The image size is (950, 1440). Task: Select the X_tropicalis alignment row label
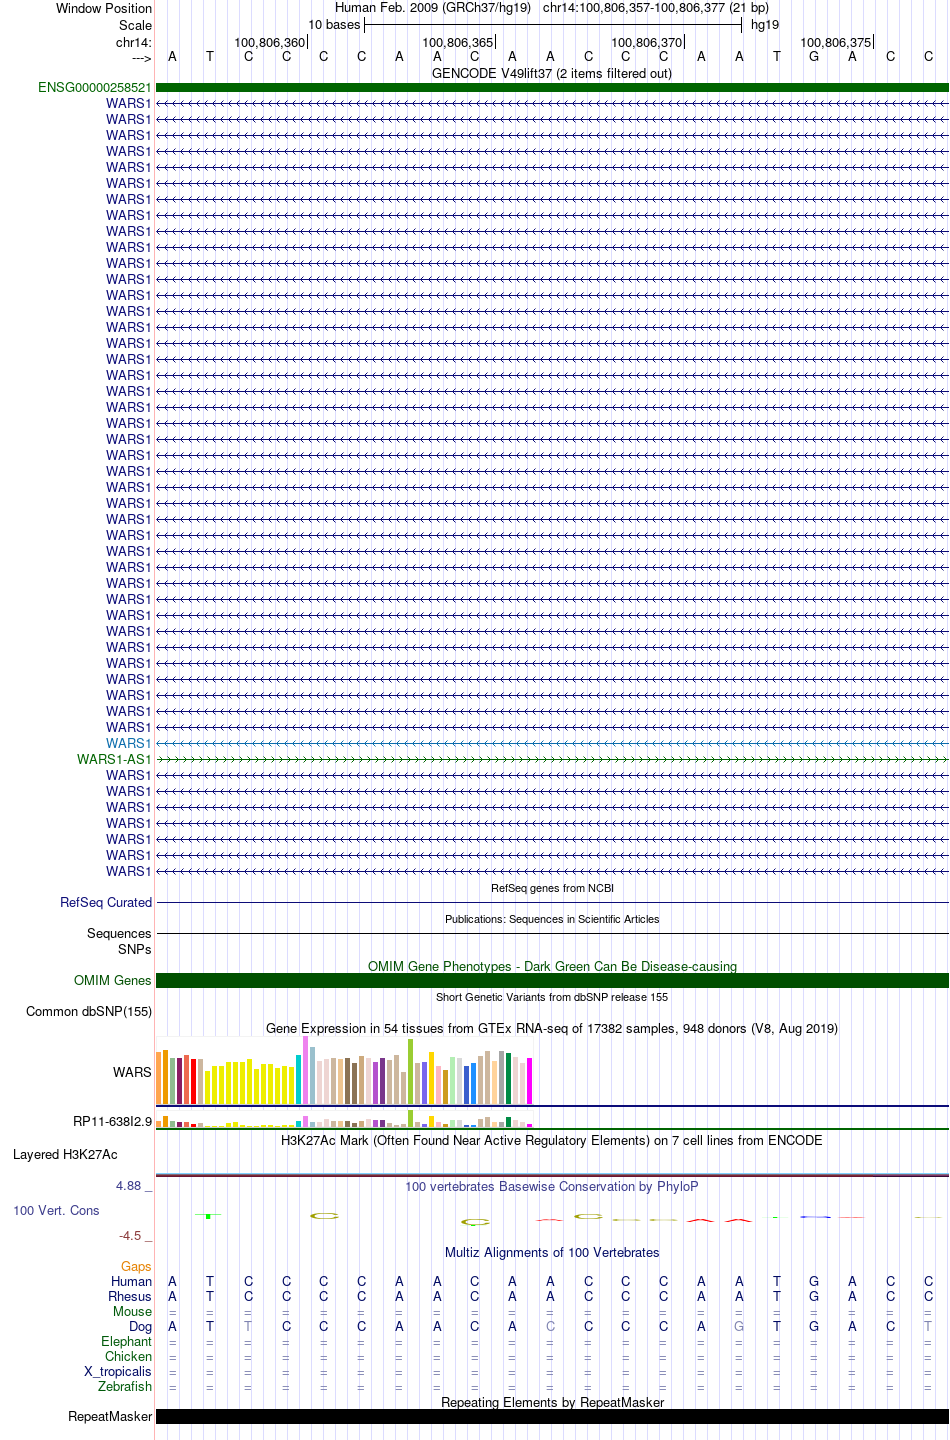click(118, 1371)
